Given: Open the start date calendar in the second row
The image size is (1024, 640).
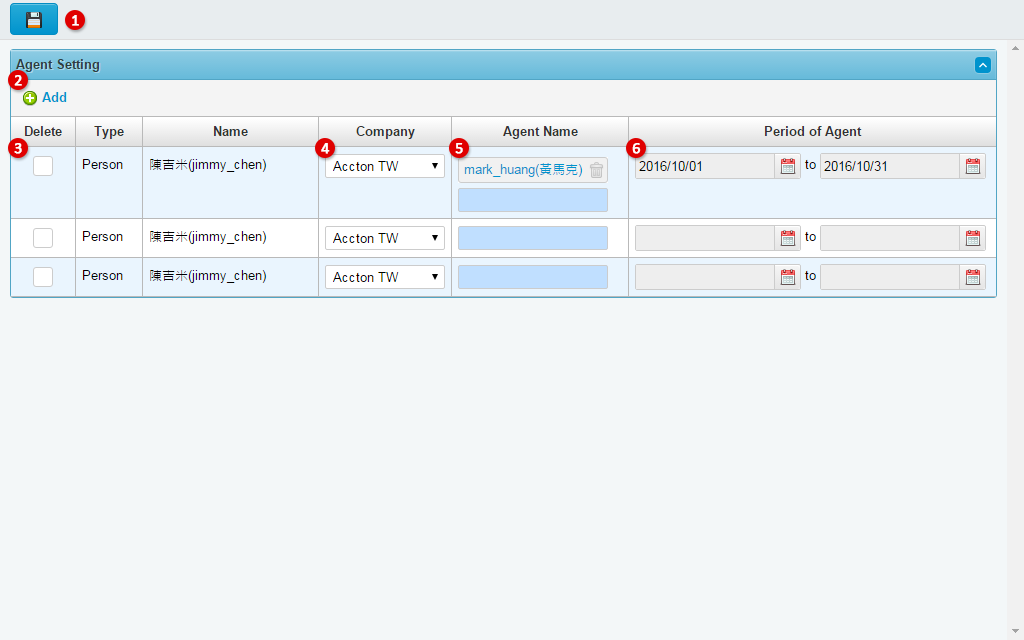Looking at the screenshot, I should [x=788, y=237].
